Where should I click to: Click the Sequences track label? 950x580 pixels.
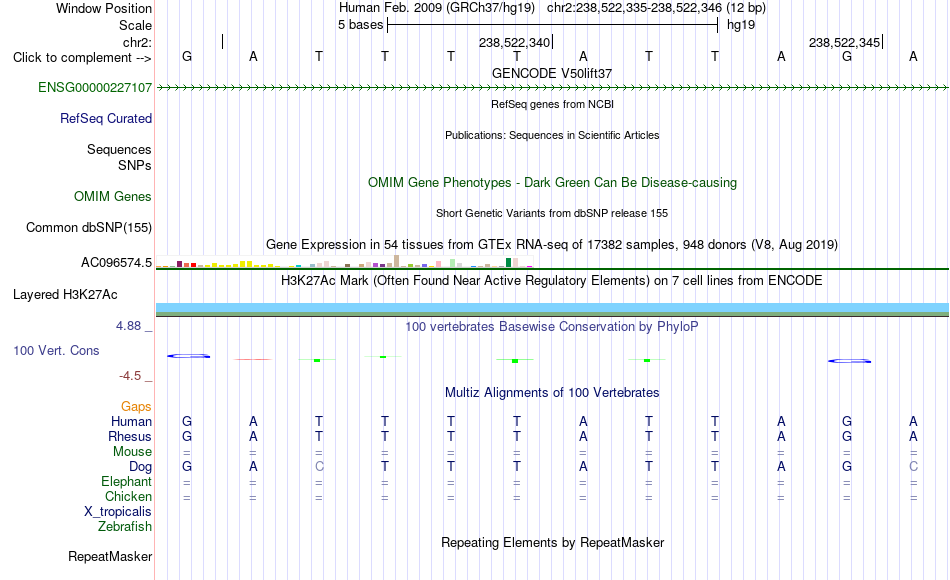pos(119,149)
